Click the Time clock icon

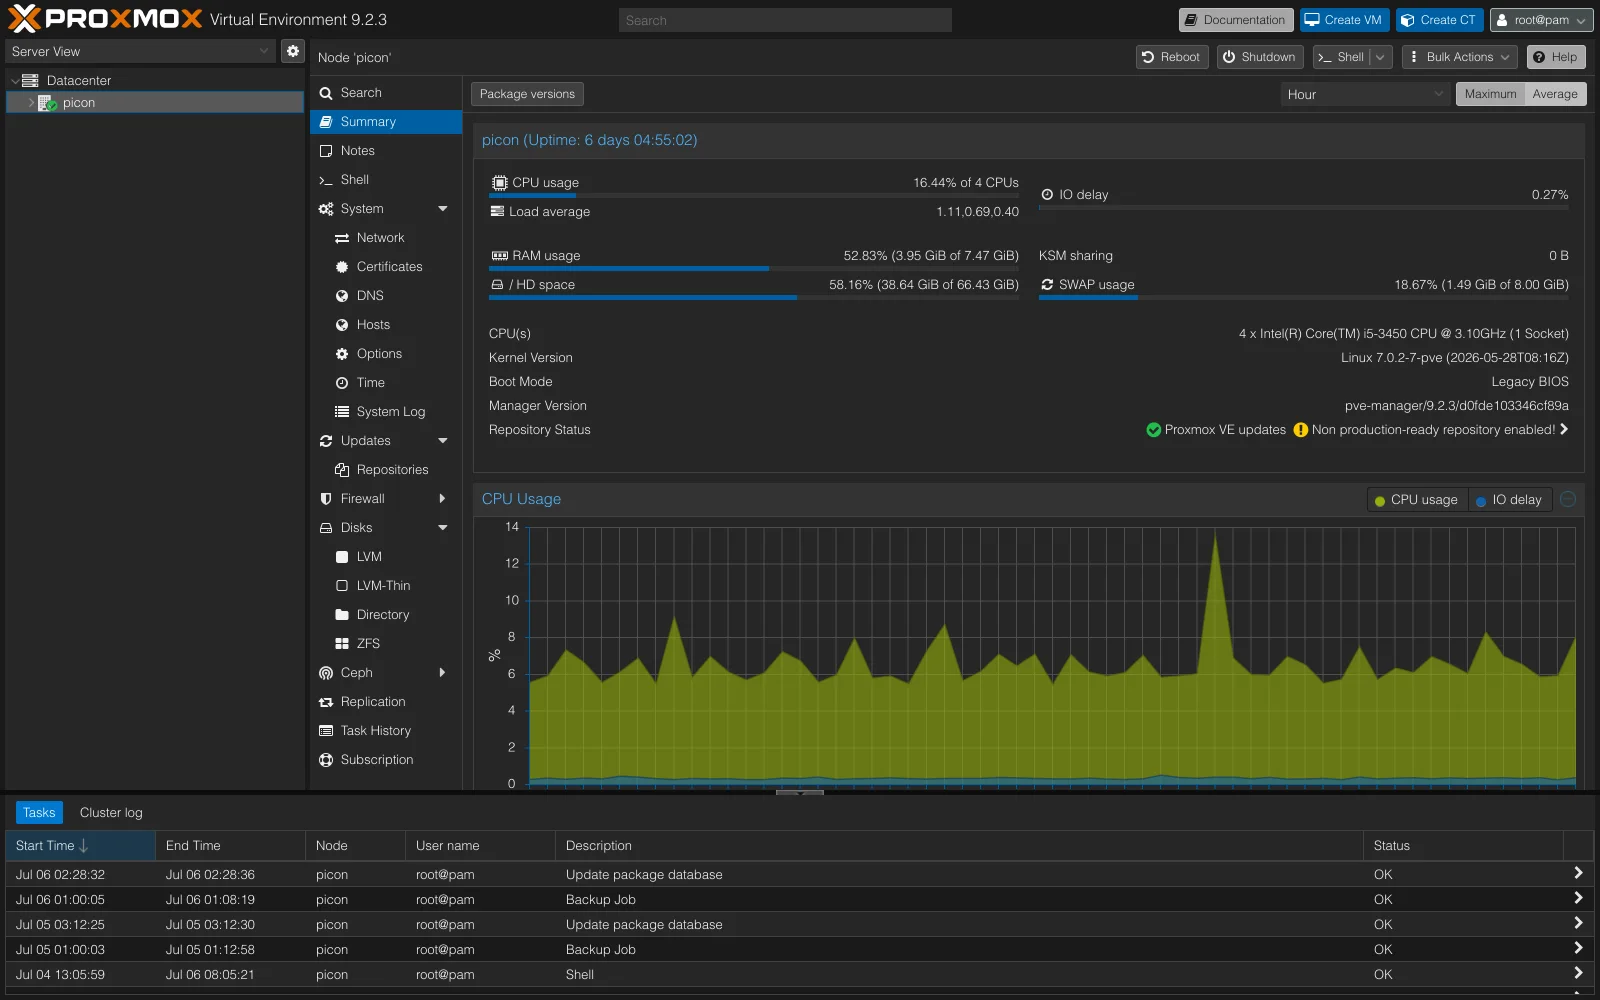[342, 383]
